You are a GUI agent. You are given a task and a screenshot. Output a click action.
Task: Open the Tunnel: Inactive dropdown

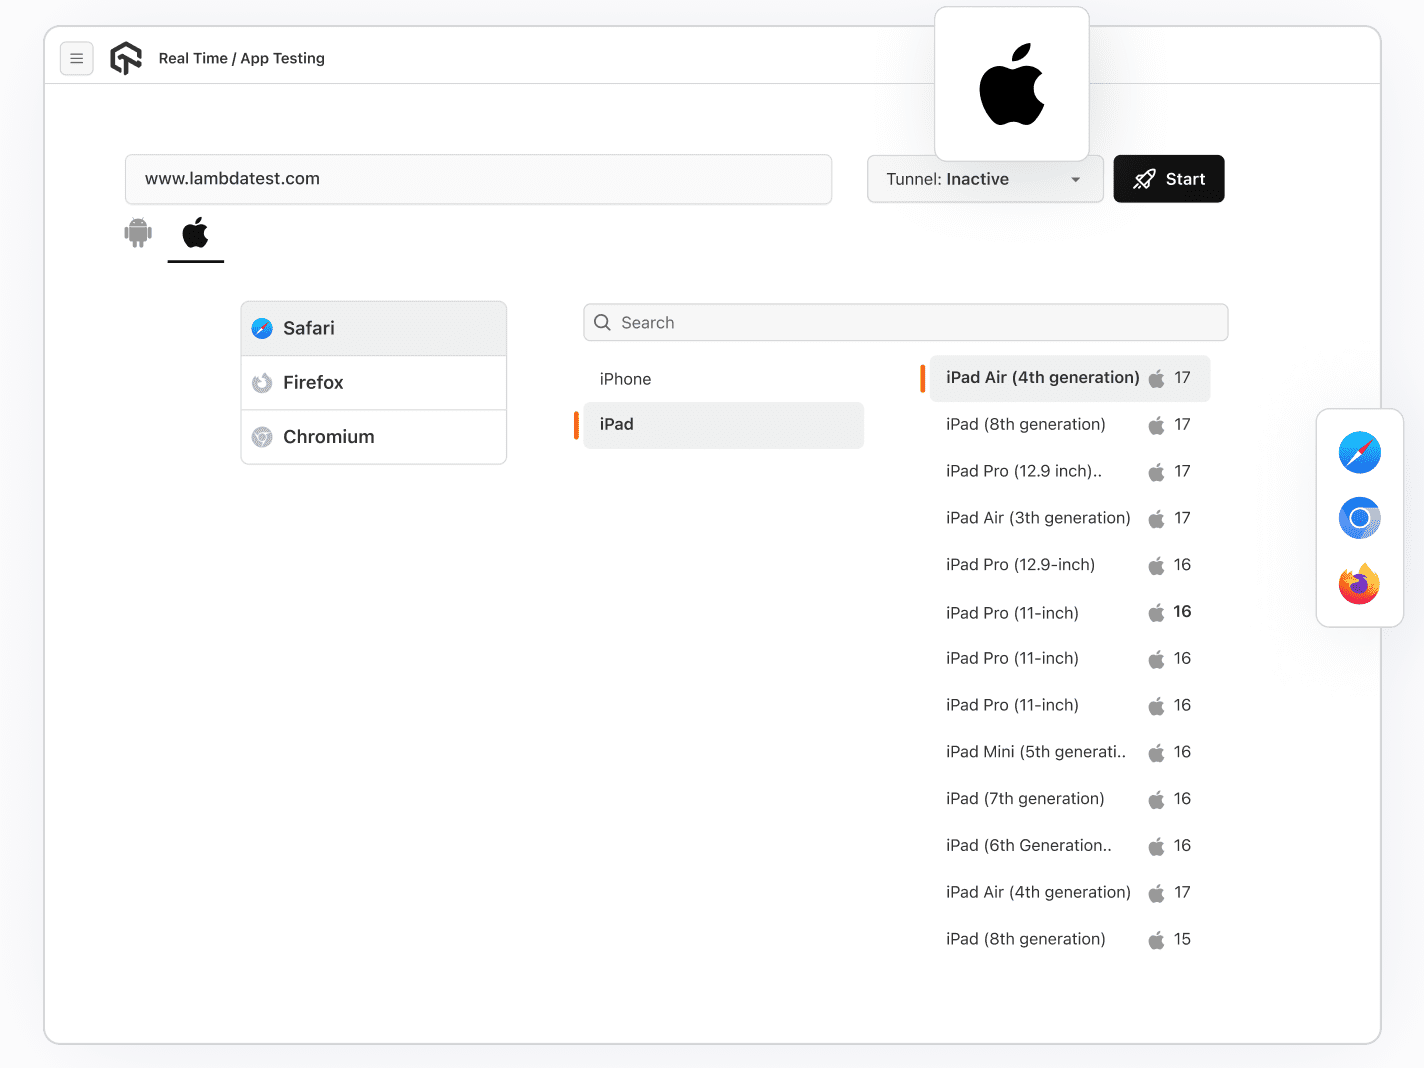(x=984, y=179)
